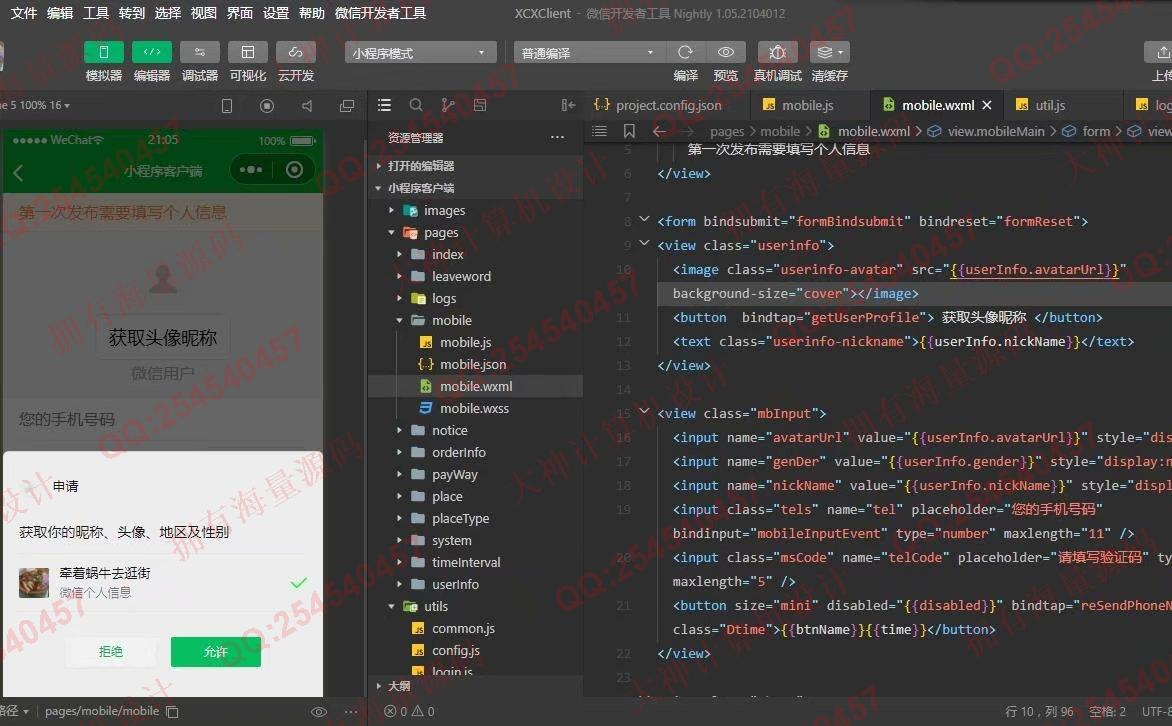Image resolution: width=1172 pixels, height=726 pixels.
Task: Click the editor navigate back arrow
Action: click(x=659, y=131)
